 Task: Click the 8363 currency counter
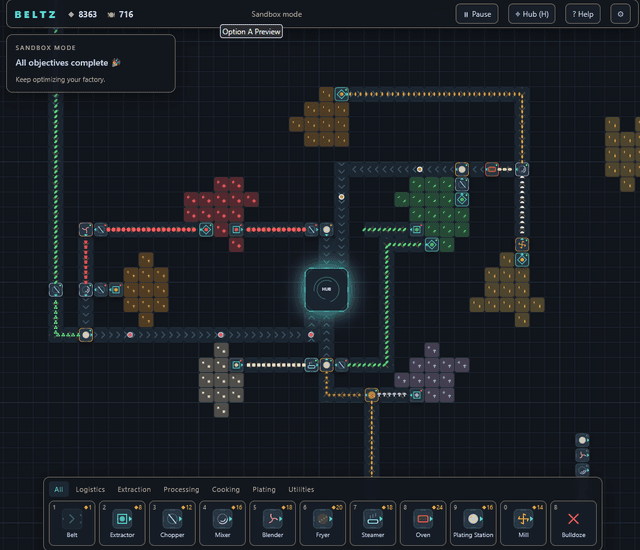click(x=82, y=14)
